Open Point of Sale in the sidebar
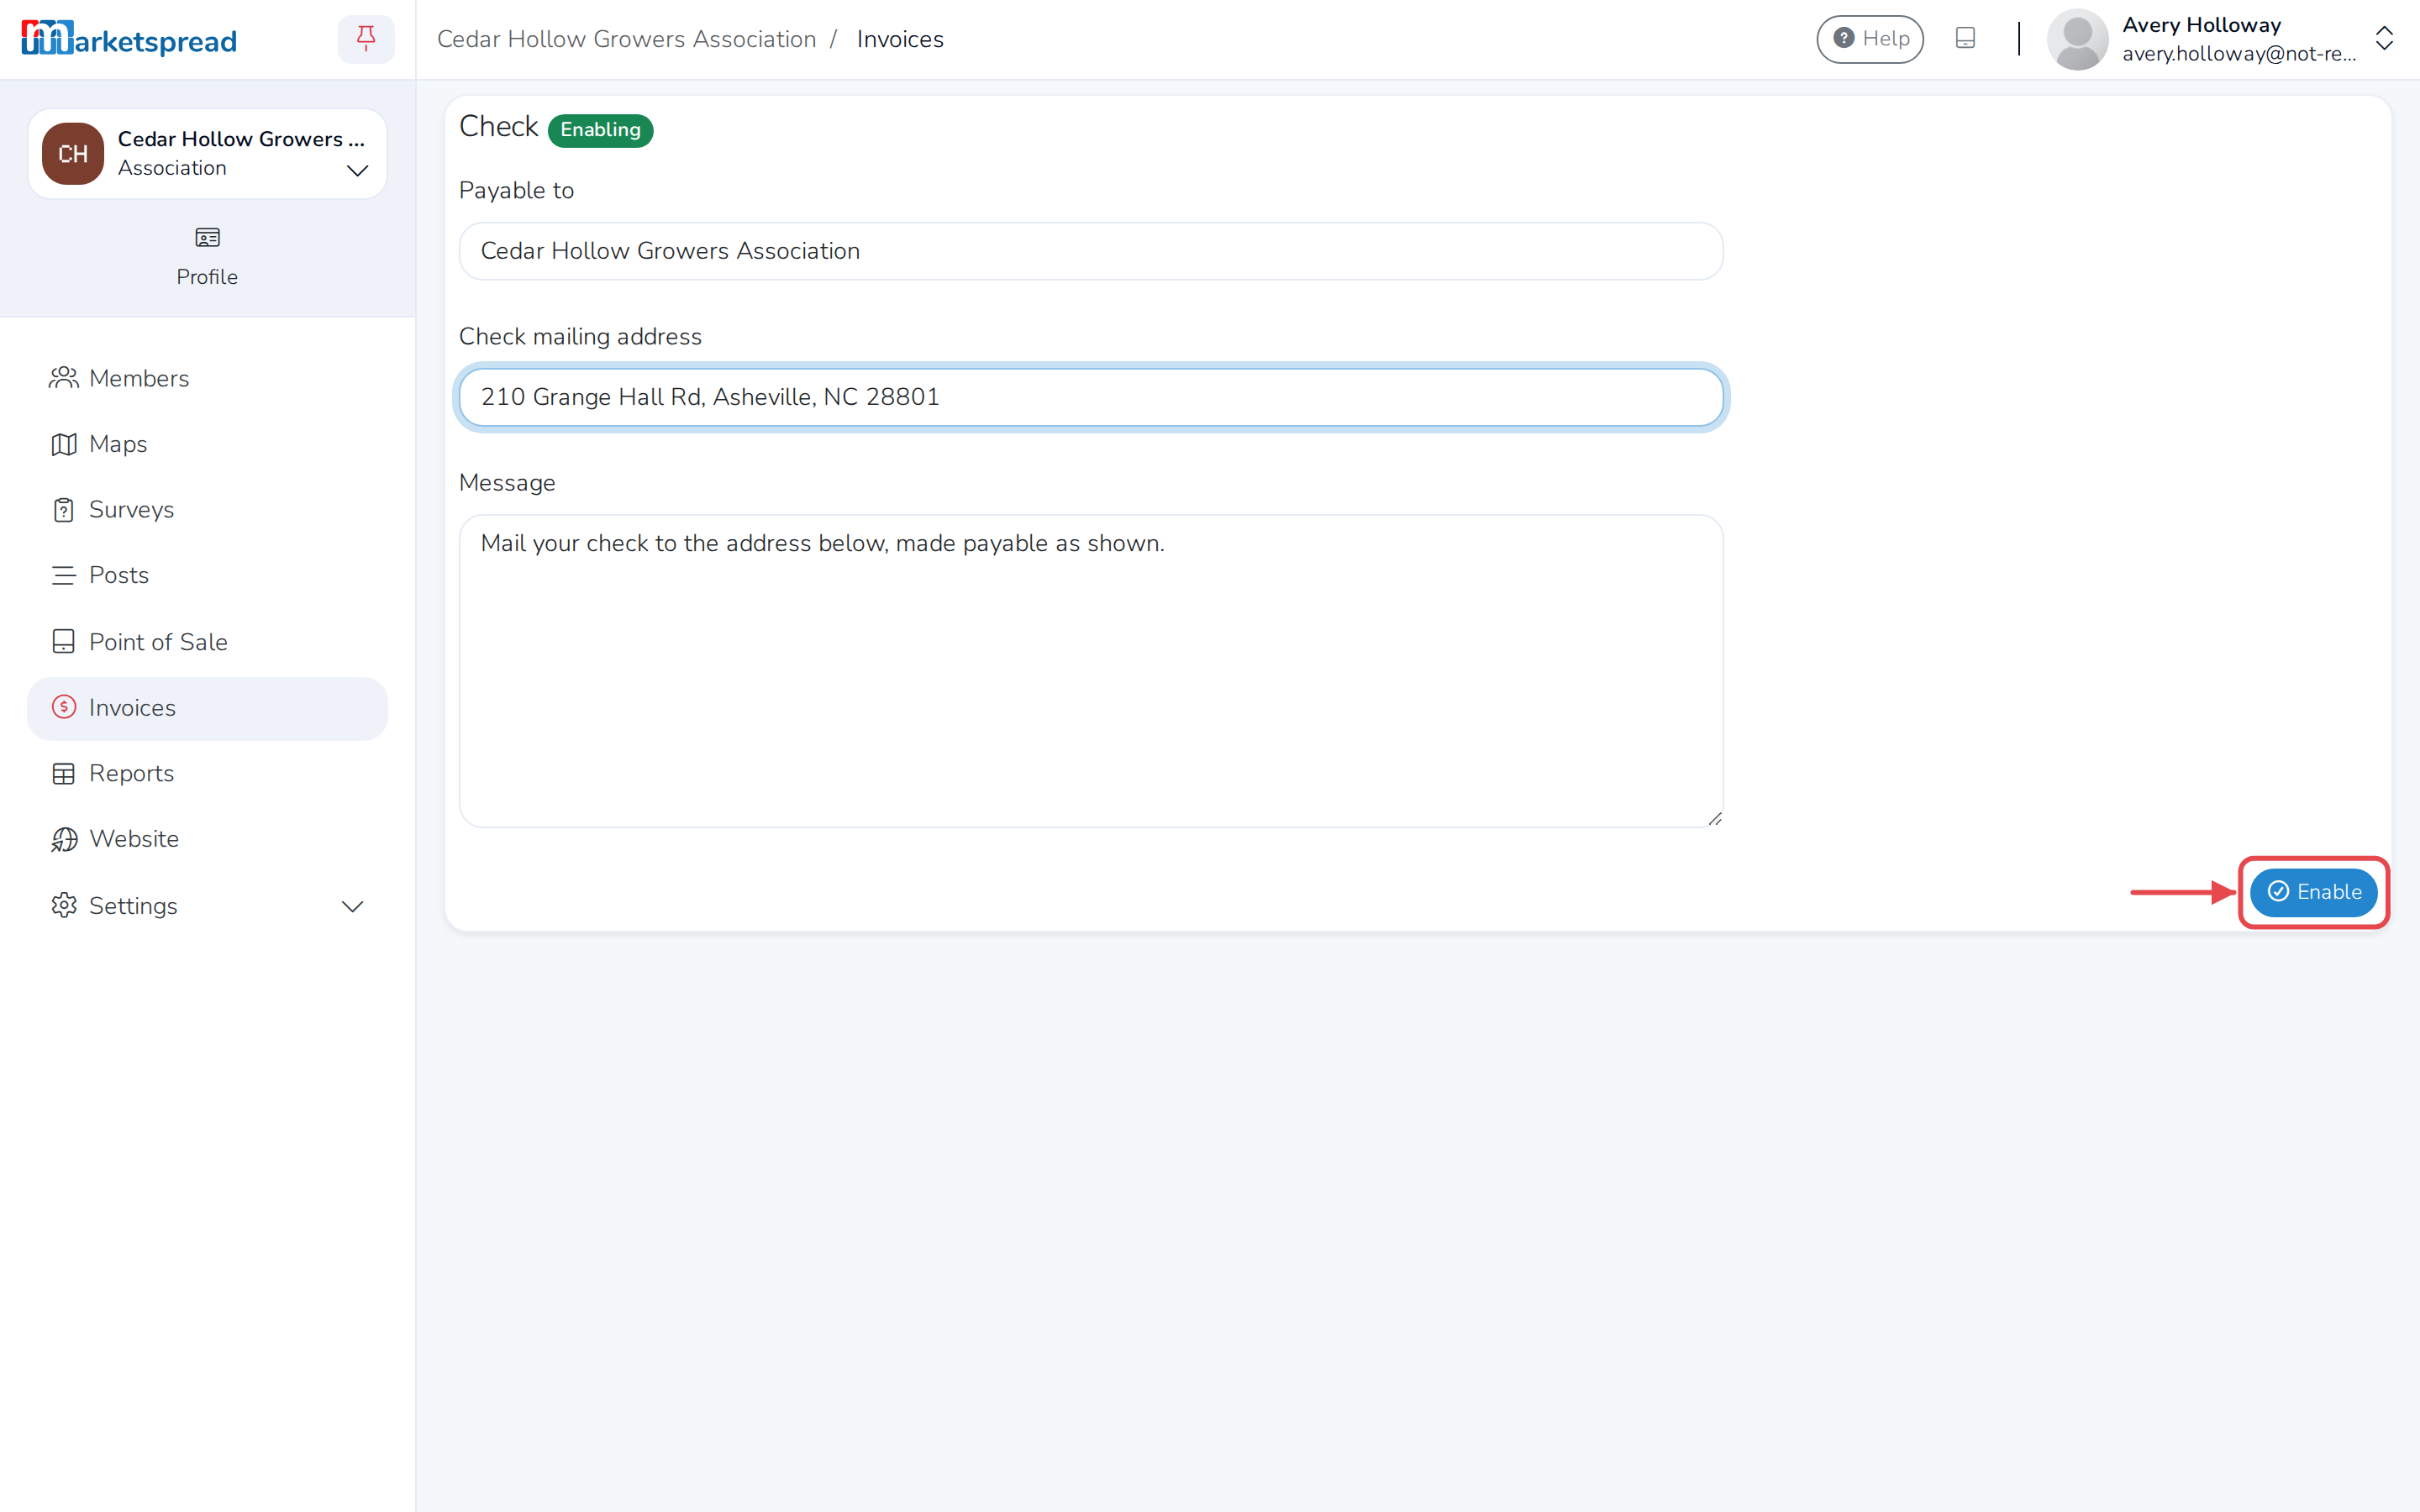 coord(207,642)
